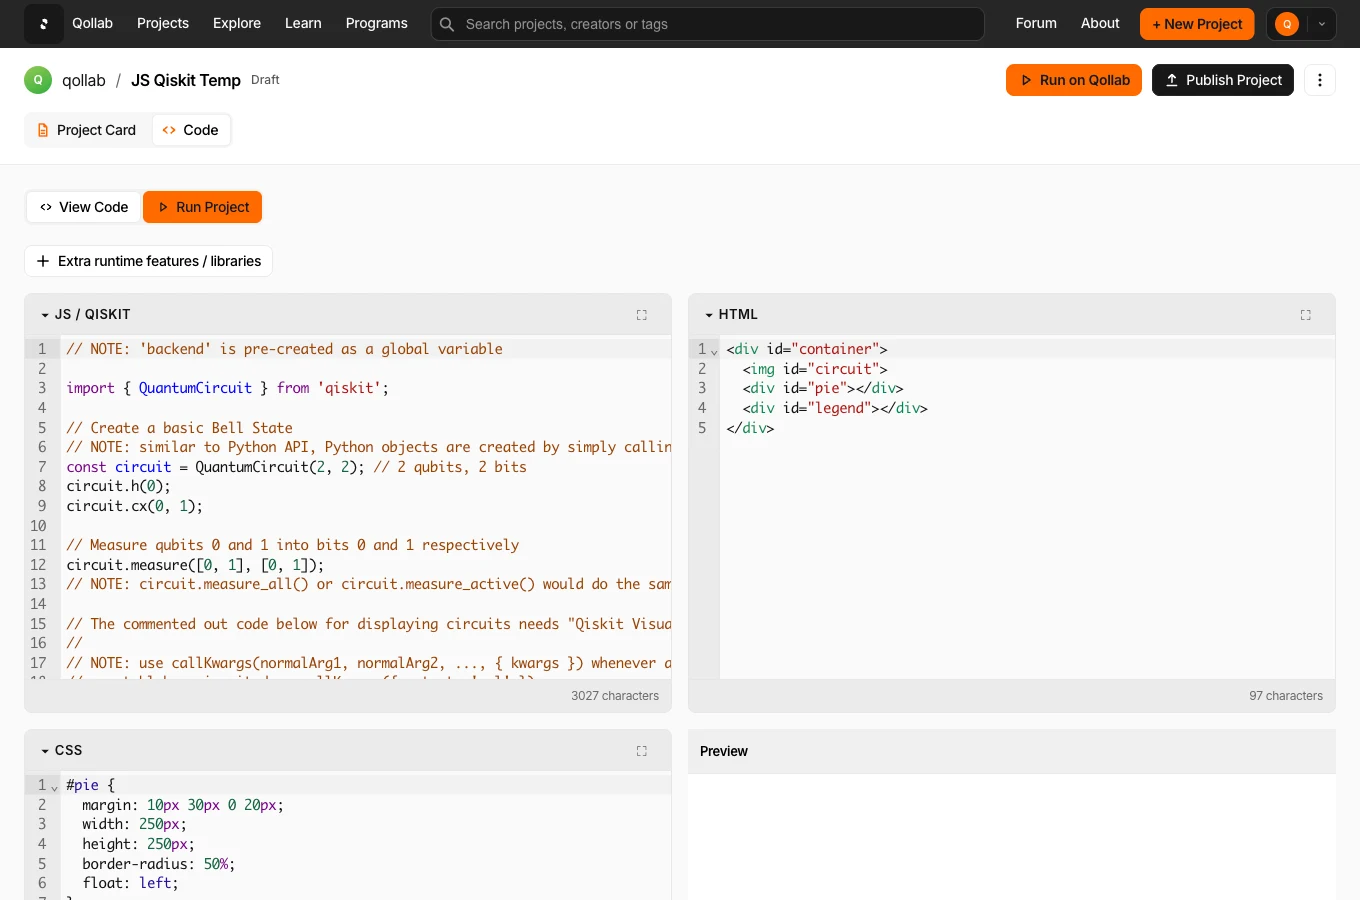Click the Project Card document icon
Screen dimensions: 1360x900
pos(43,130)
